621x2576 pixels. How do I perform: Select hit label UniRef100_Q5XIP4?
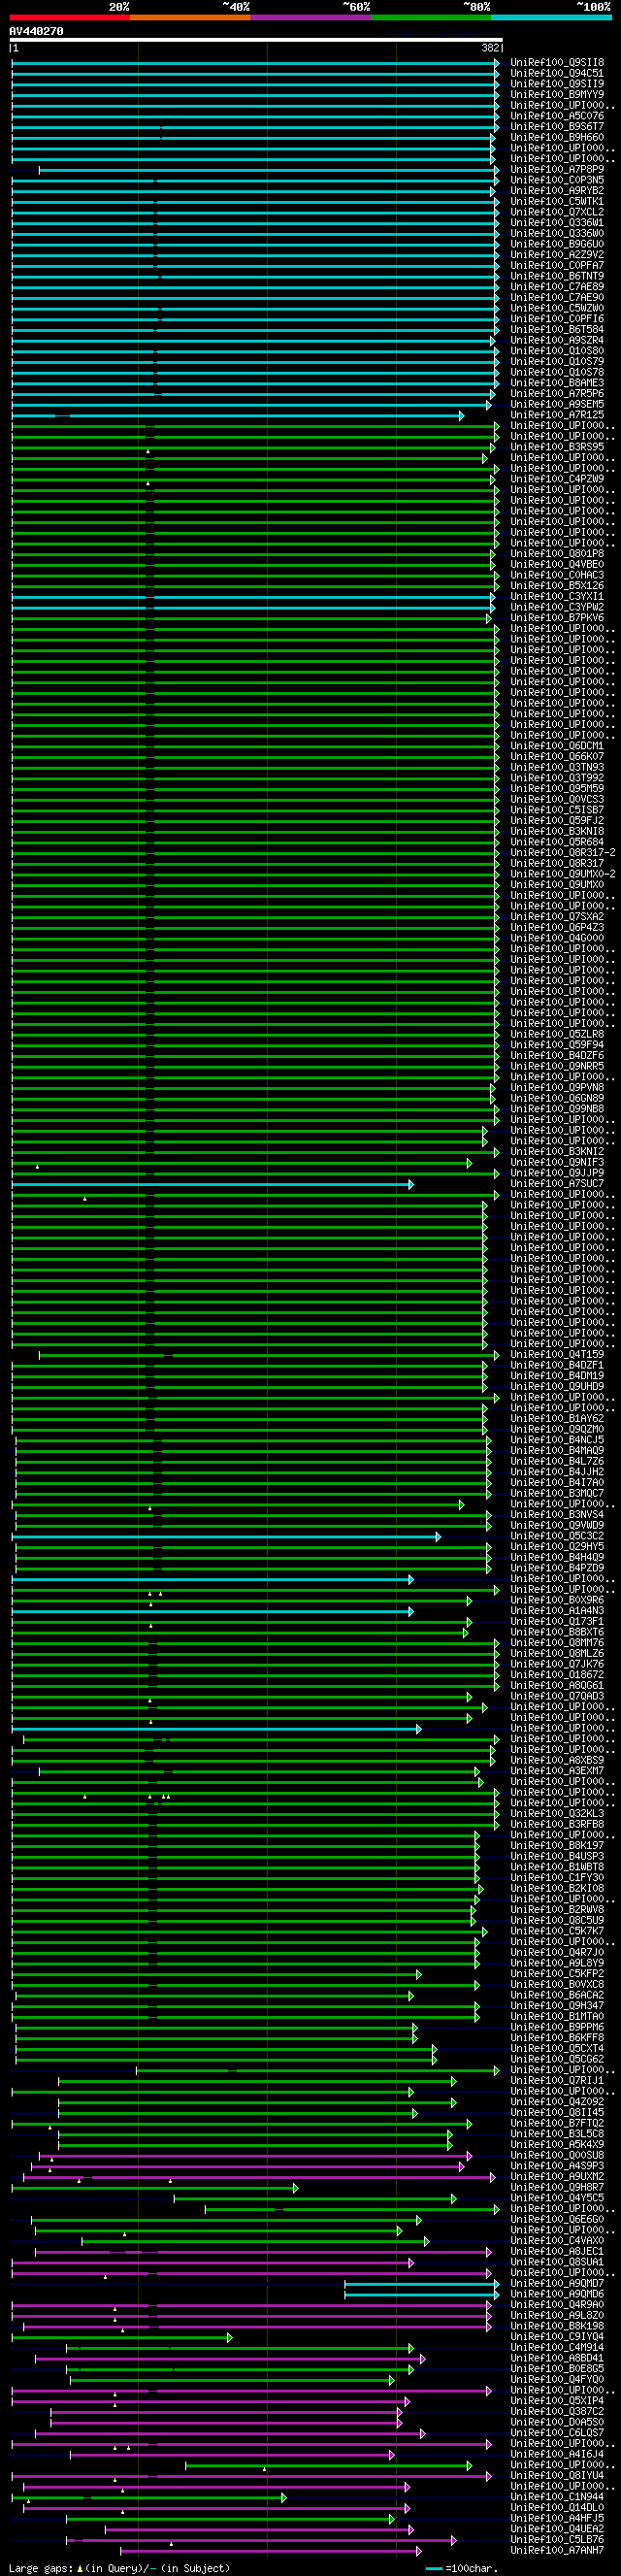pyautogui.click(x=557, y=2401)
